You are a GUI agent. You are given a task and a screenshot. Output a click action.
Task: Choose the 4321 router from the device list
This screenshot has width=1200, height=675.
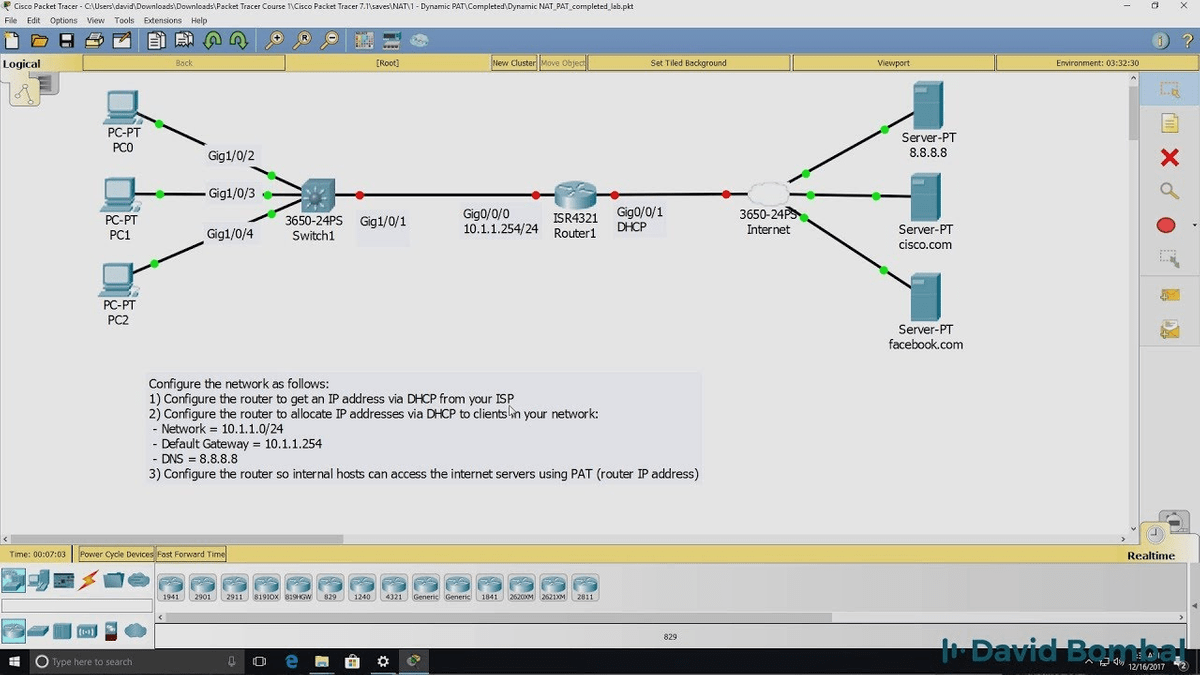click(x=394, y=587)
